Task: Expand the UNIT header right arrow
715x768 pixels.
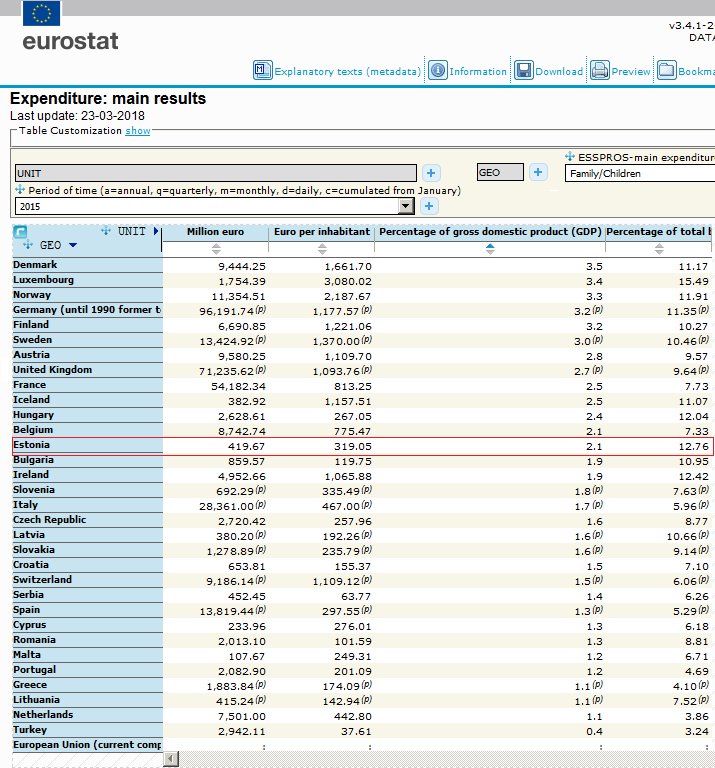Action: [156, 231]
